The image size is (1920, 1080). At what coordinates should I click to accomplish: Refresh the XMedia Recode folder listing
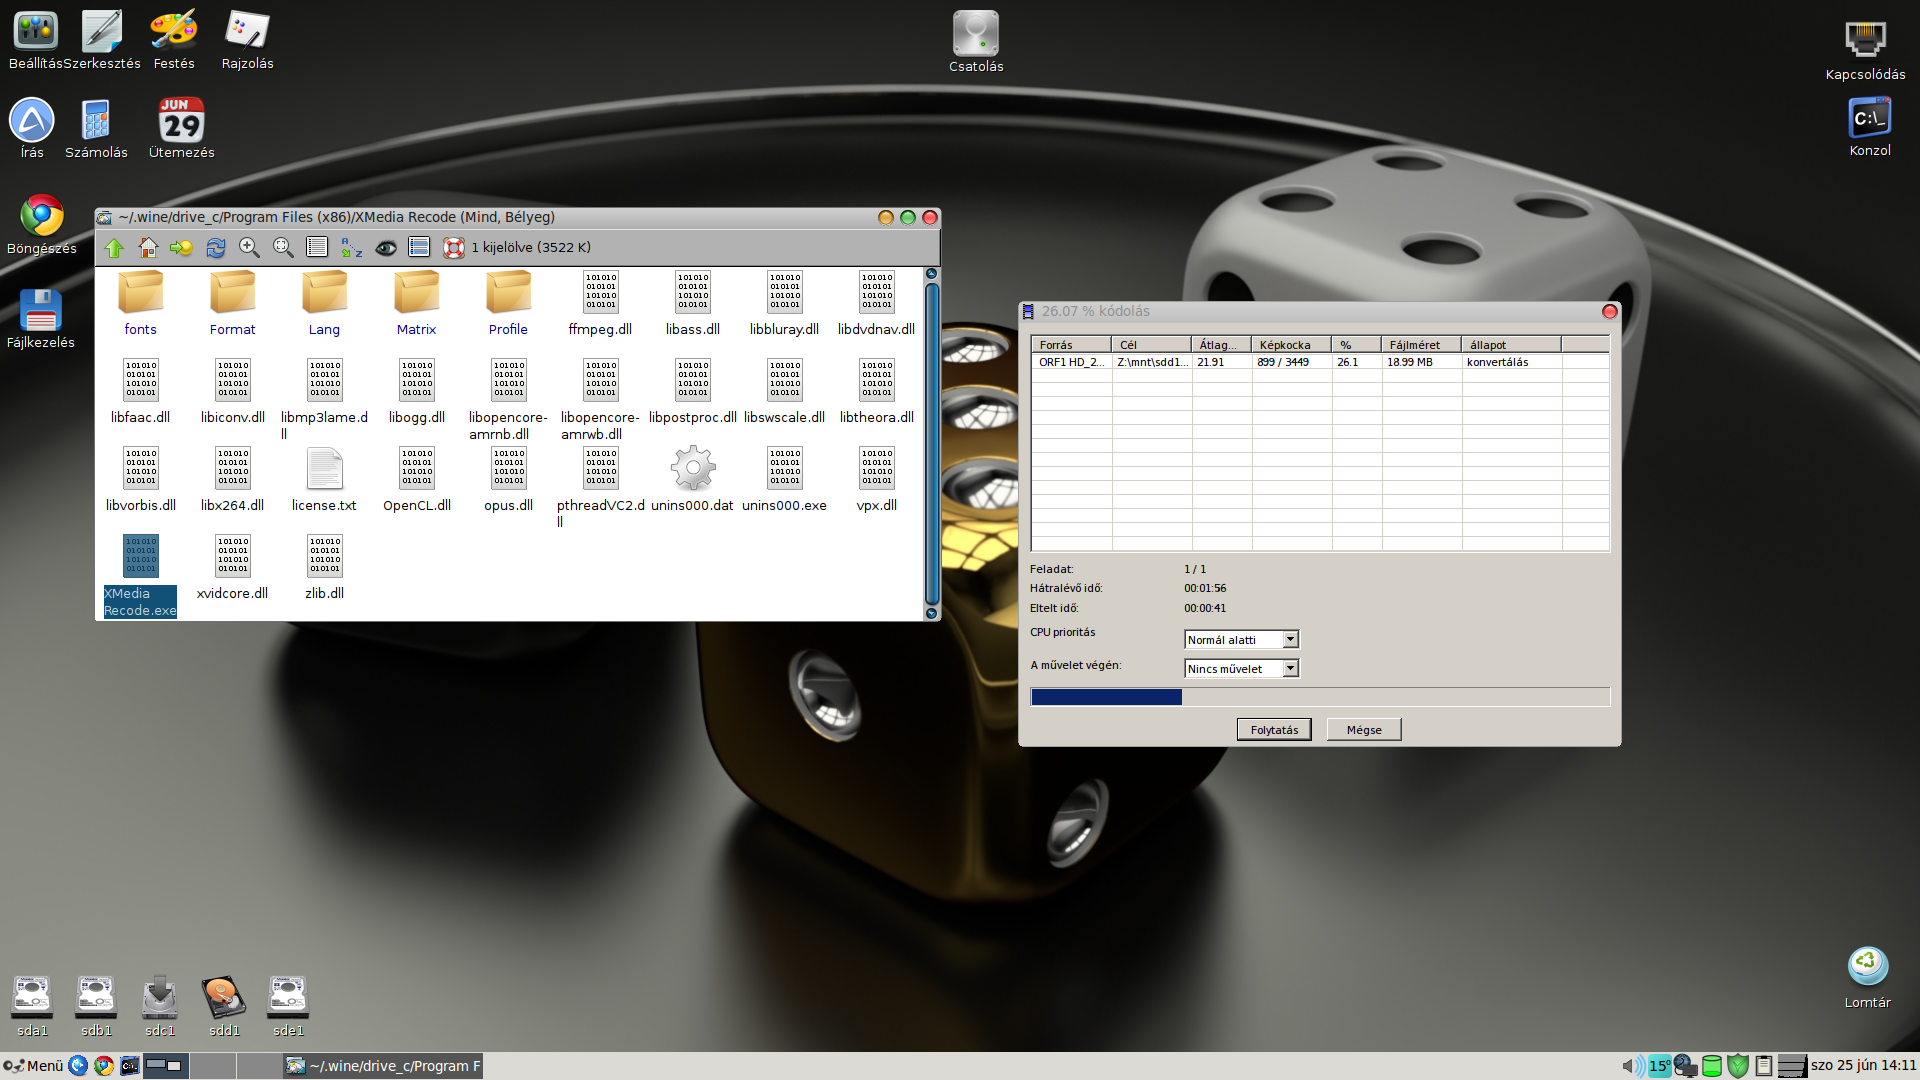pyautogui.click(x=216, y=248)
